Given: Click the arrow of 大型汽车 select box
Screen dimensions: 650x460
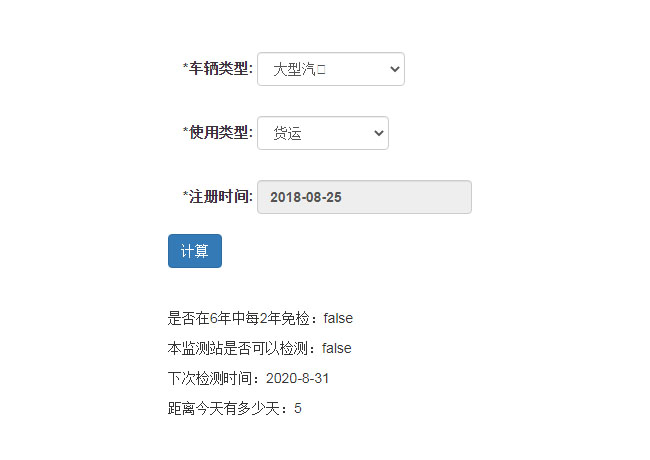Looking at the screenshot, I should [394, 69].
